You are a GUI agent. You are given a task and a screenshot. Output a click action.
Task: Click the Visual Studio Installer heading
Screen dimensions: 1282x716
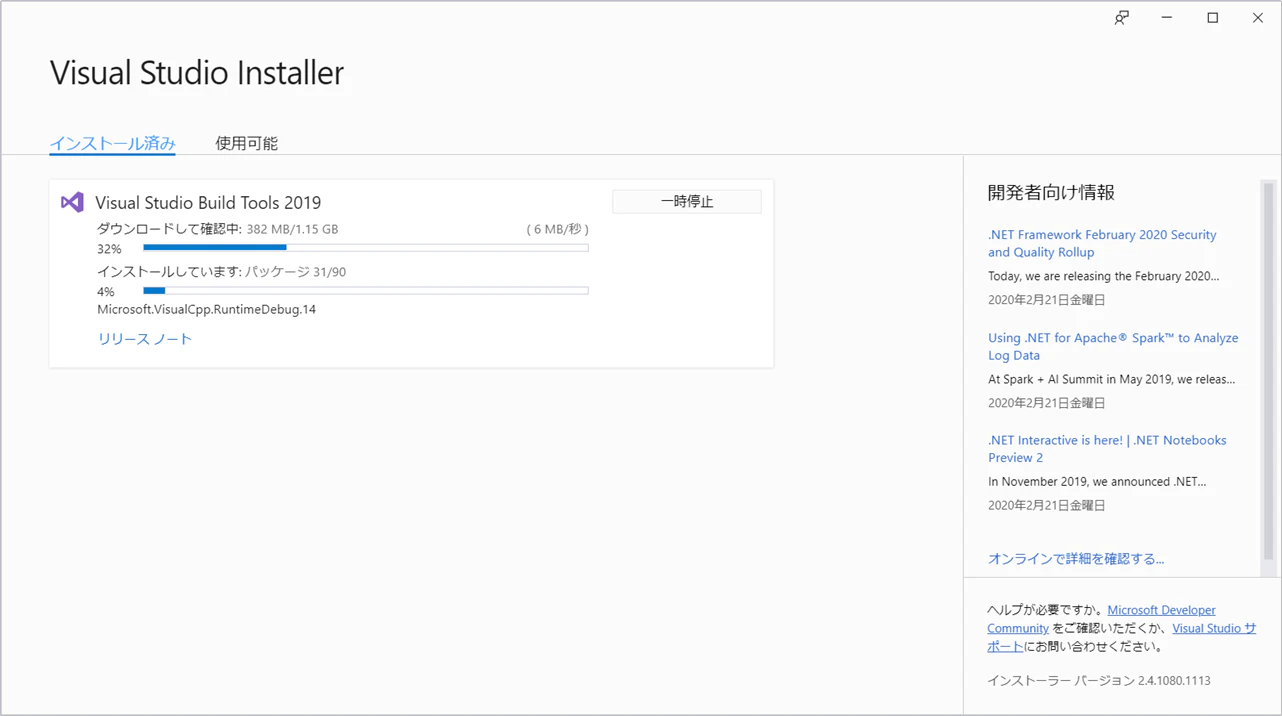click(197, 73)
